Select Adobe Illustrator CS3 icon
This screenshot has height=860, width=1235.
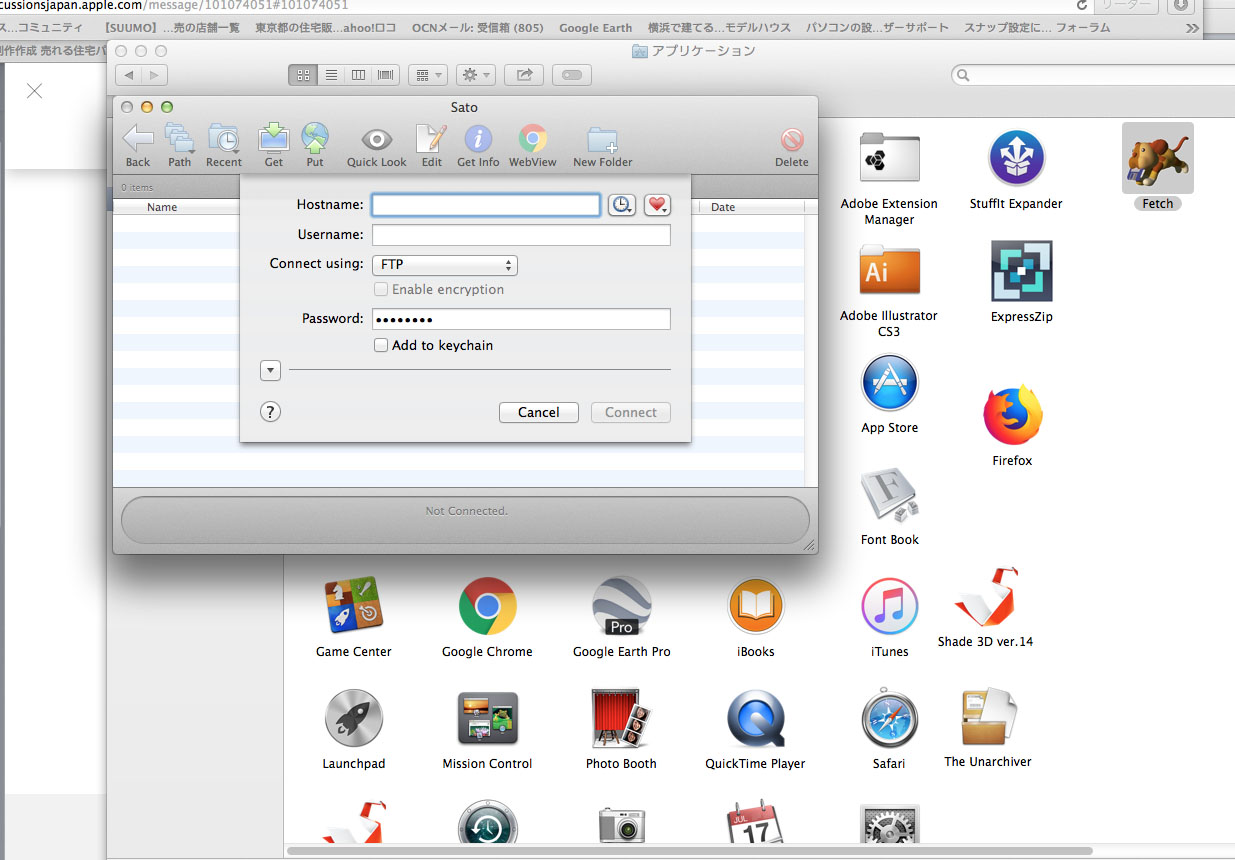click(x=889, y=270)
